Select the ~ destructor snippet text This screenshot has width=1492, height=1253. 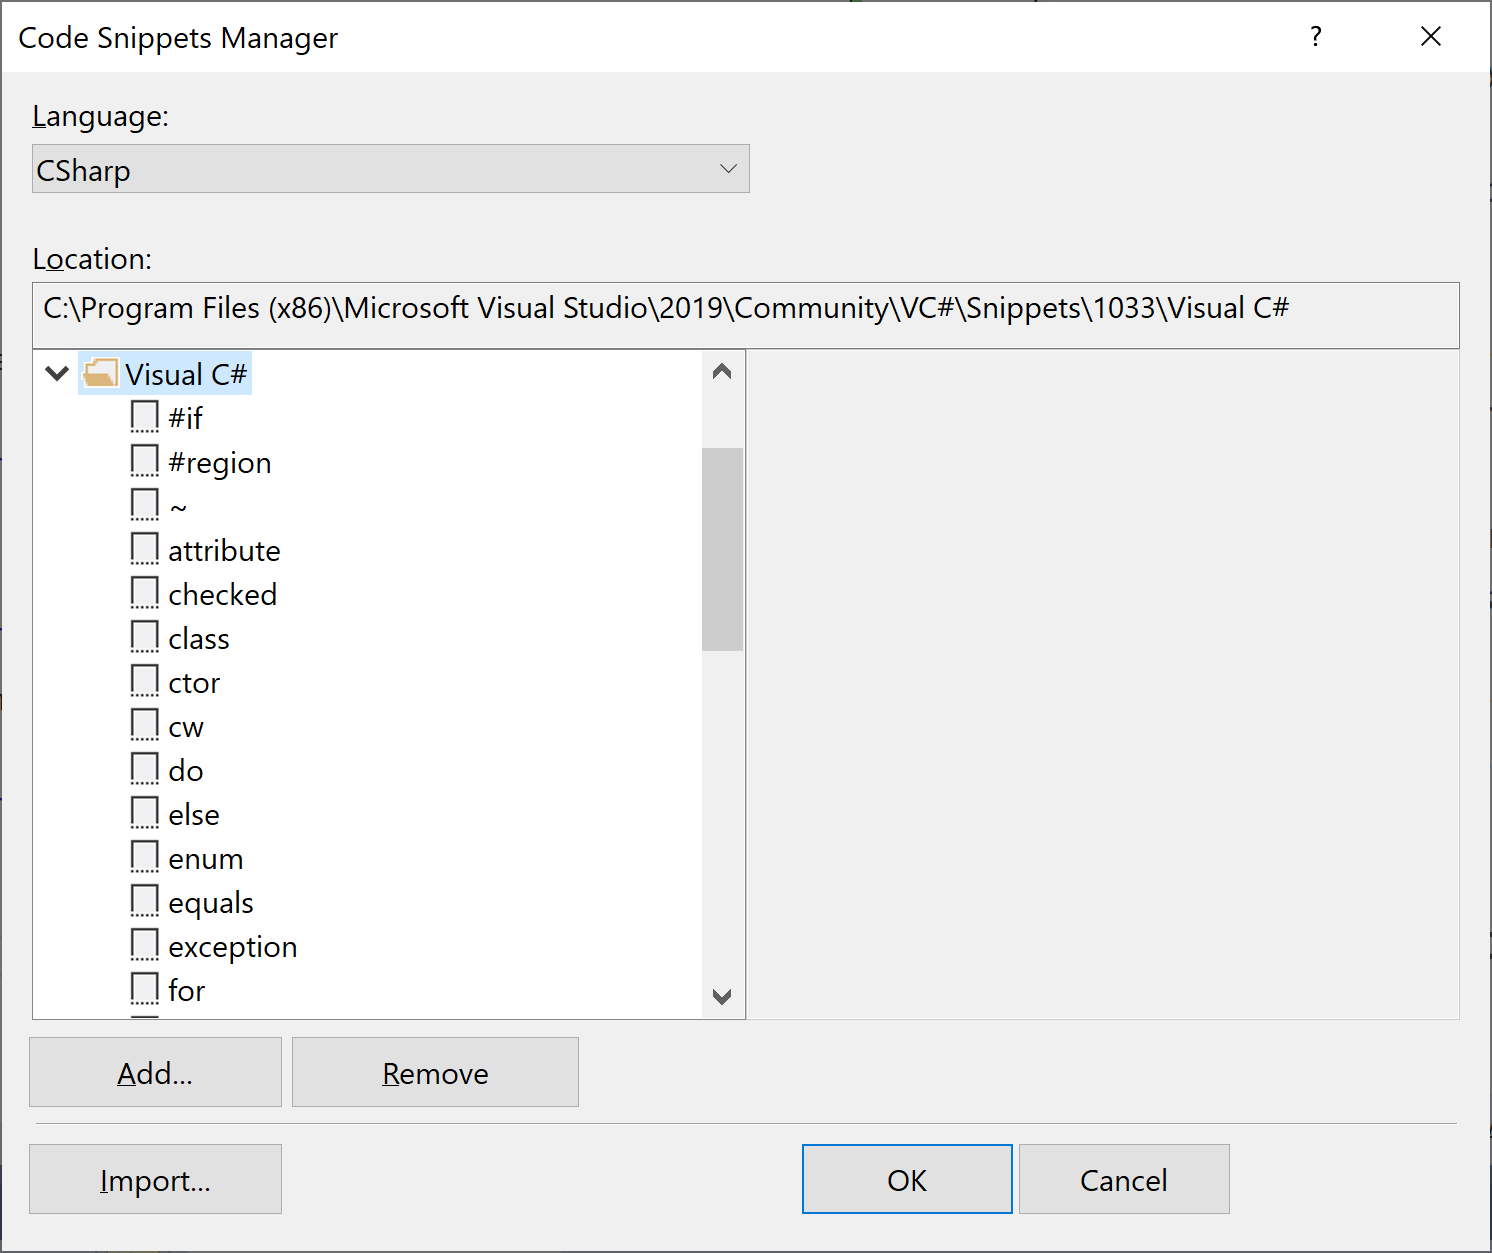[x=178, y=508]
